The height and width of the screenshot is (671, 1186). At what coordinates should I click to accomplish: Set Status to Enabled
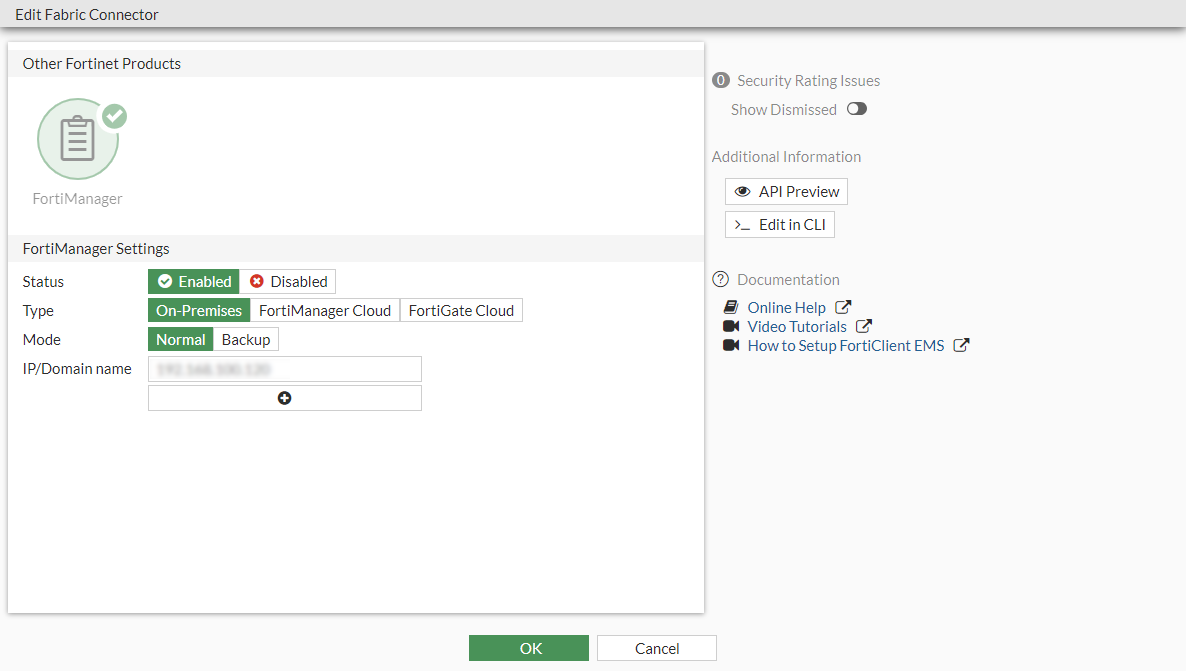pyautogui.click(x=194, y=282)
